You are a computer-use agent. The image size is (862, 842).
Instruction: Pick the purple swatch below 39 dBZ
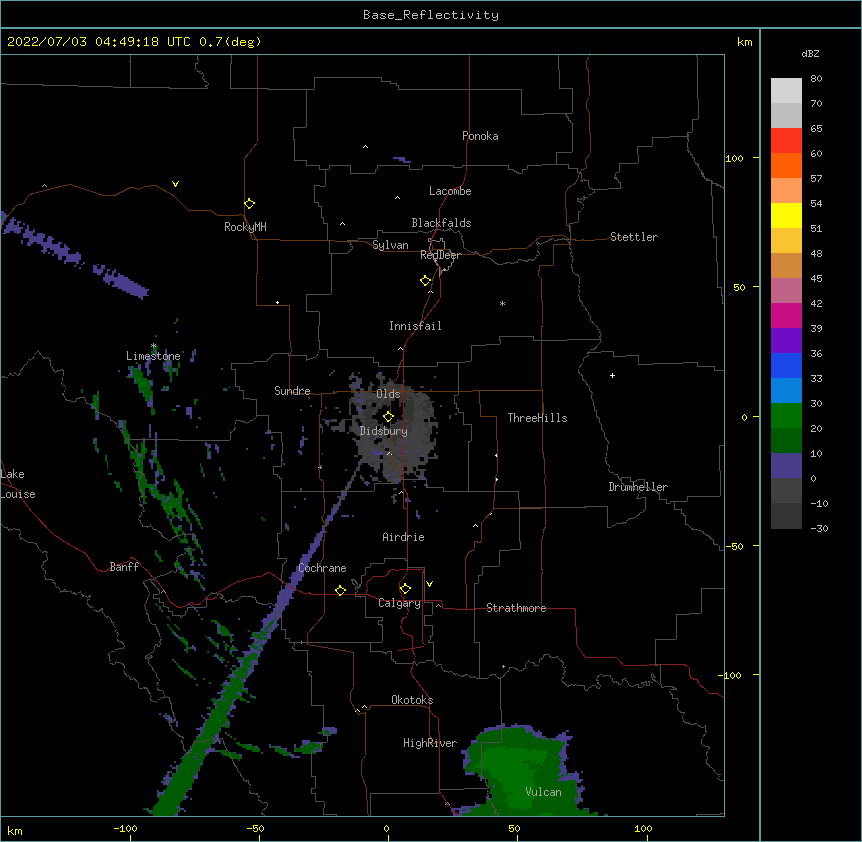(x=786, y=341)
